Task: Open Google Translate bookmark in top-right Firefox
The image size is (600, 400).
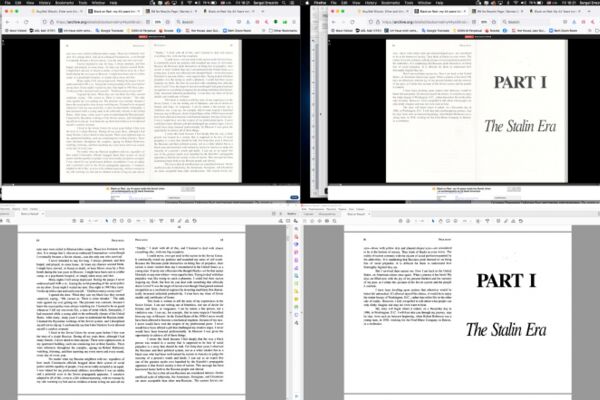Action: pyautogui.click(x=437, y=30)
